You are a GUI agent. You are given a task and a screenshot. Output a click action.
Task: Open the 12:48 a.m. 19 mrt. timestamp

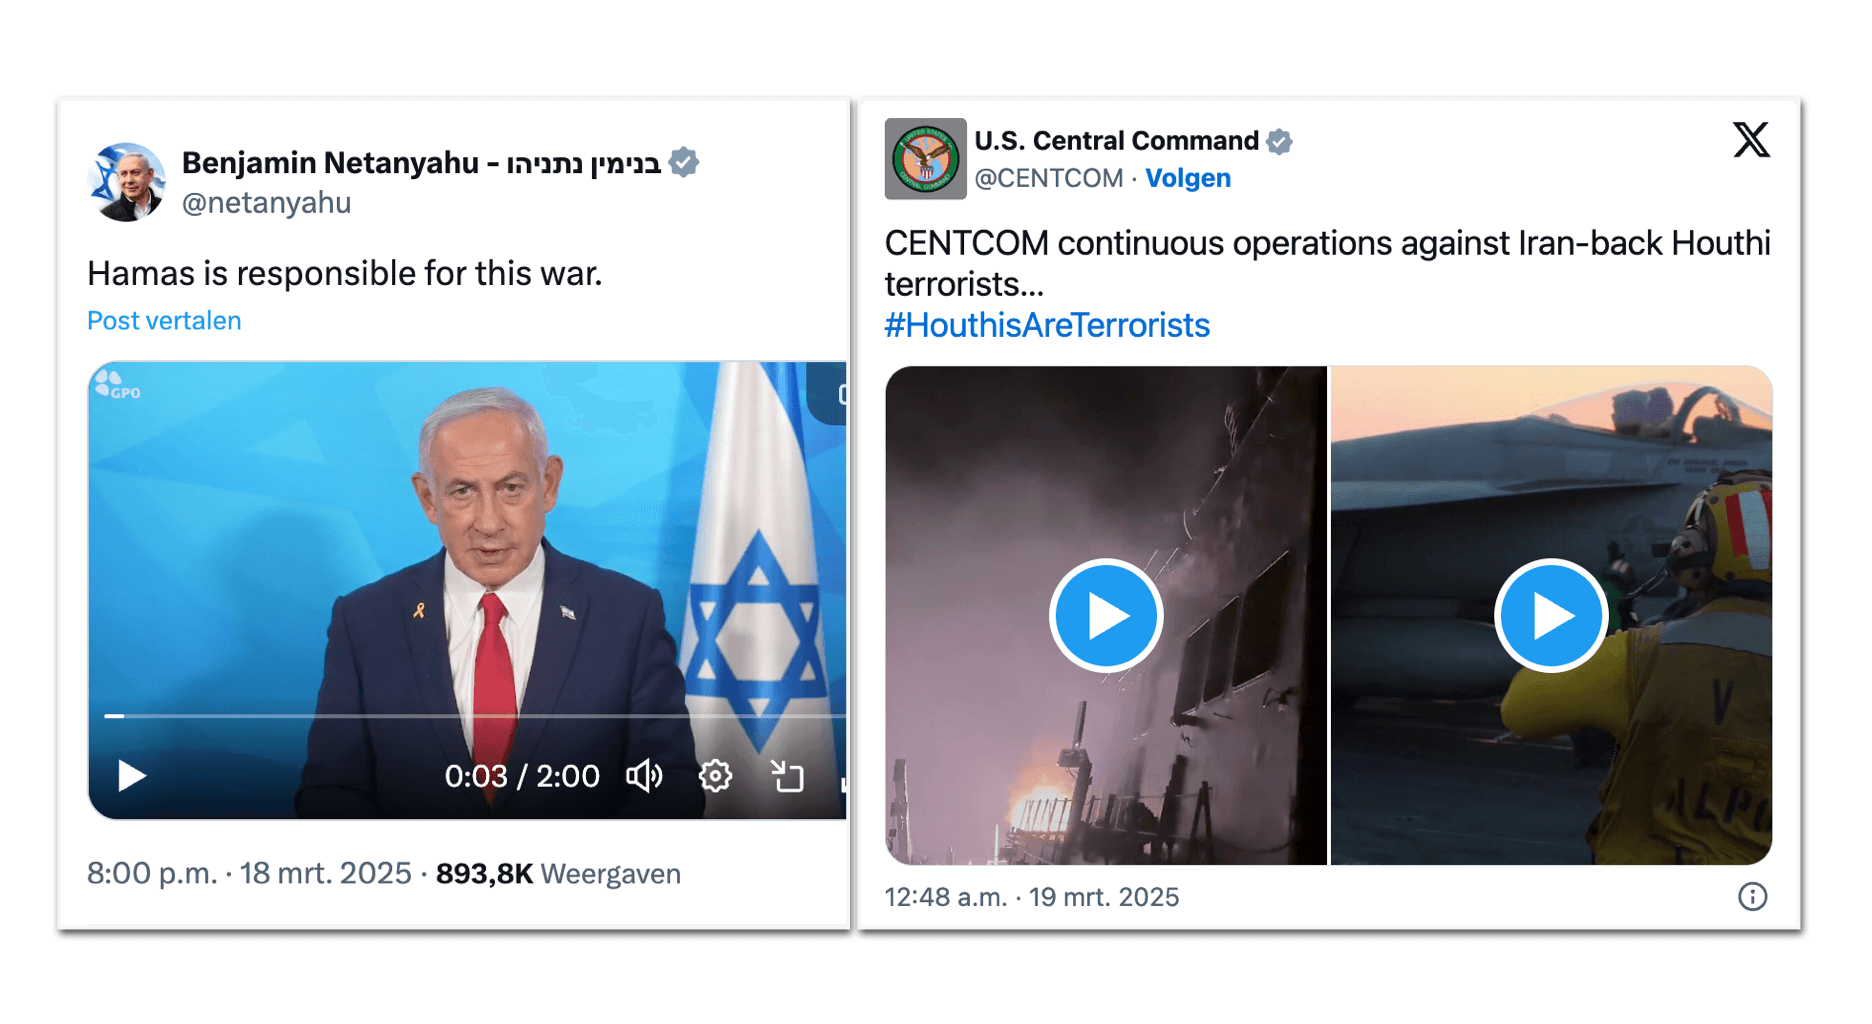point(1032,897)
